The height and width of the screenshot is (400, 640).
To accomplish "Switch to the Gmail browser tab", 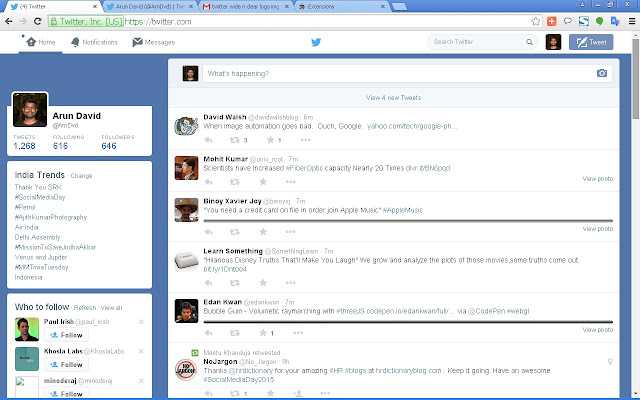I will pos(247,7).
